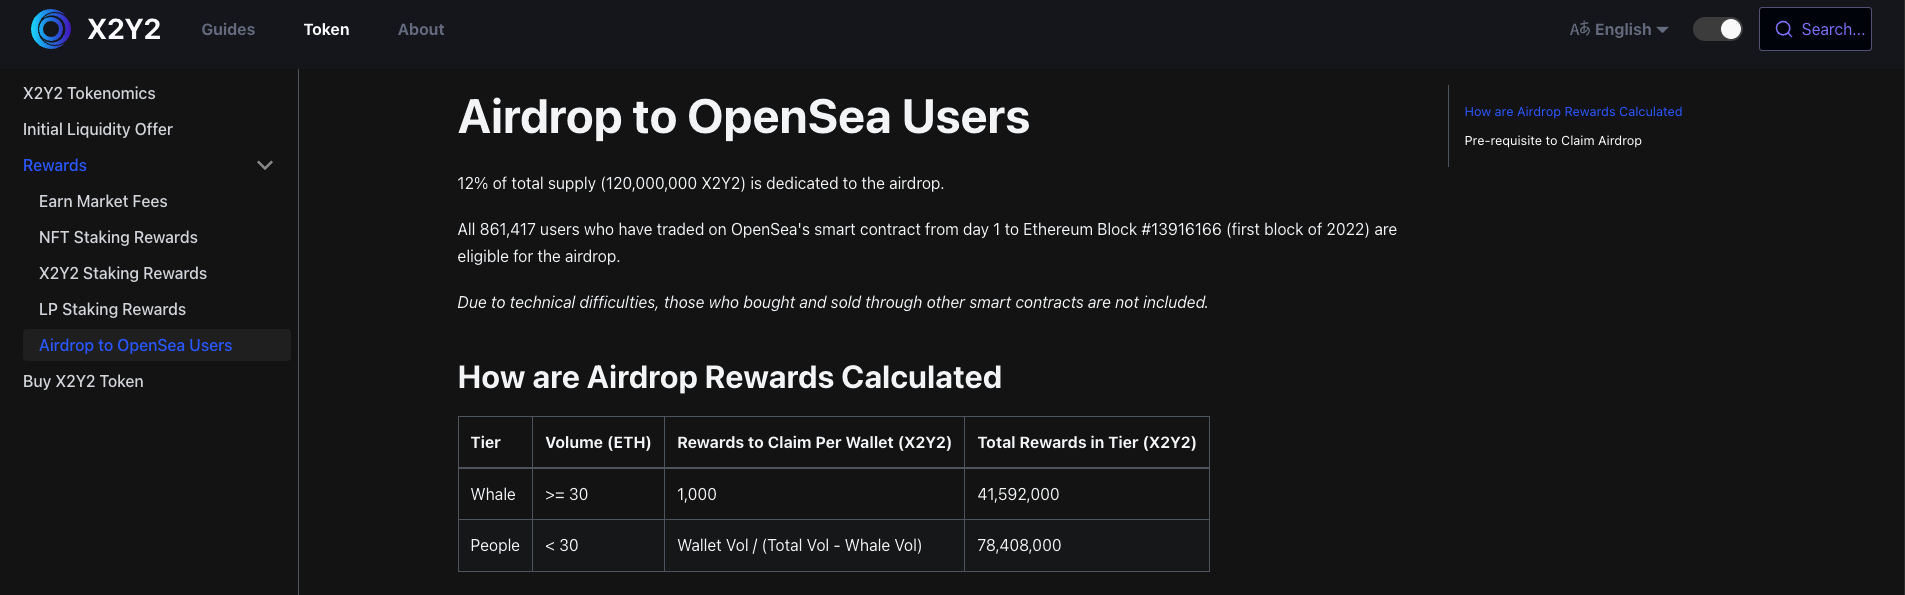Viewport: 1905px width, 595px height.
Task: Jump to Pre-requisite to Claim Airdrop section
Action: tap(1552, 141)
